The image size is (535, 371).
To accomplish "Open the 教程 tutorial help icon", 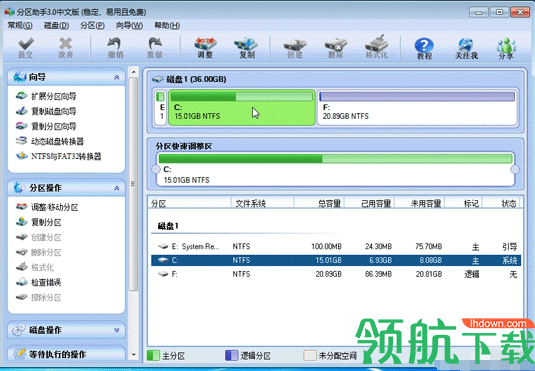I will (x=424, y=48).
